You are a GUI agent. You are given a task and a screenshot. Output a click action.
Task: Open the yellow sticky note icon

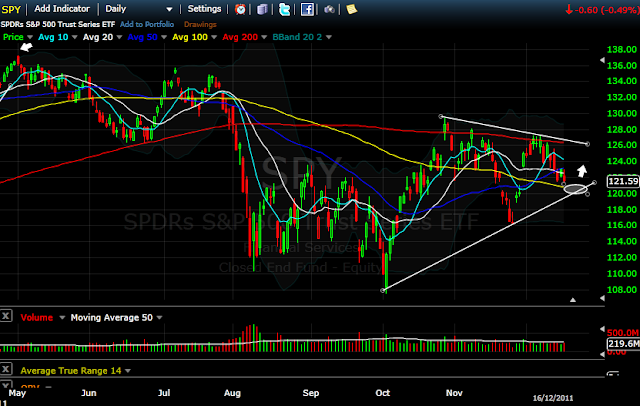point(351,9)
